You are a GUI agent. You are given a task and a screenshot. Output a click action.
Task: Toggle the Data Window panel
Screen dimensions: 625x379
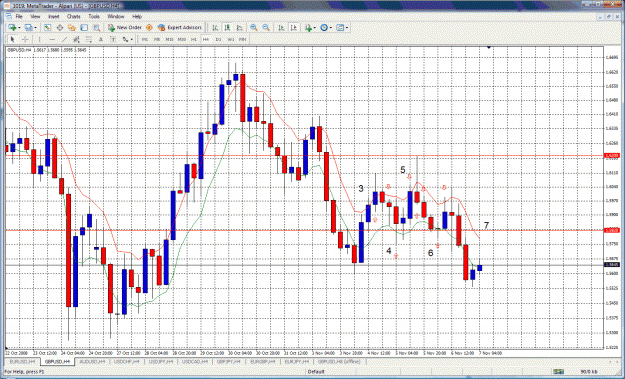click(59, 27)
